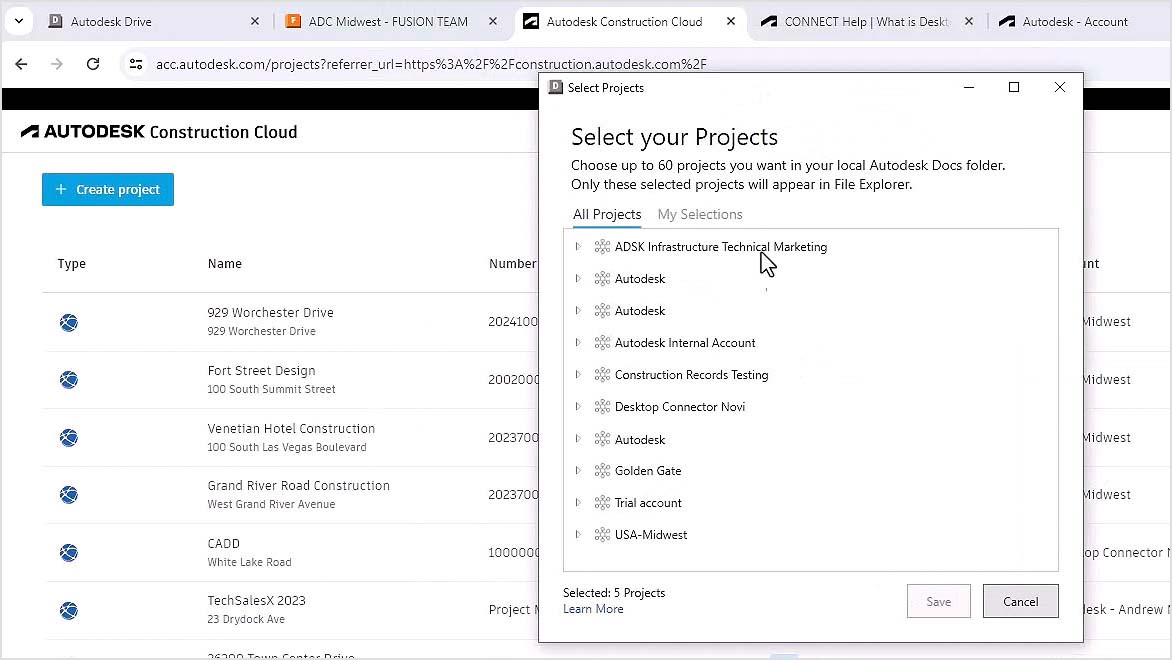Reload the current browser page

tap(93, 64)
